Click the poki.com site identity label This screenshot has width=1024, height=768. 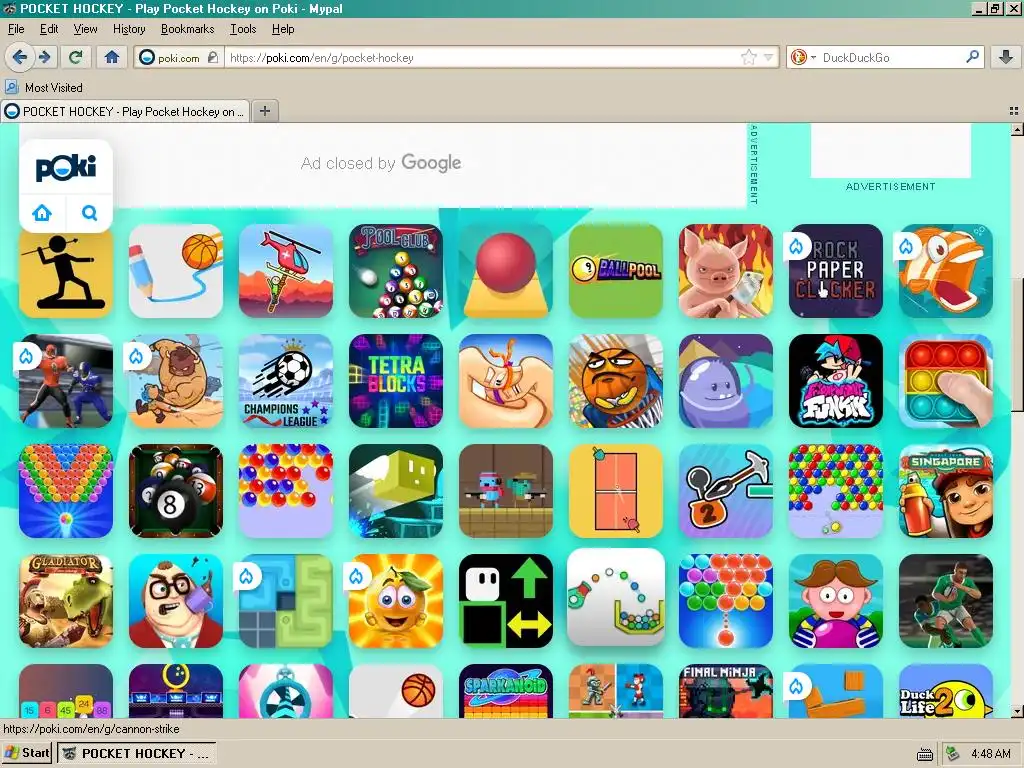pos(178,57)
